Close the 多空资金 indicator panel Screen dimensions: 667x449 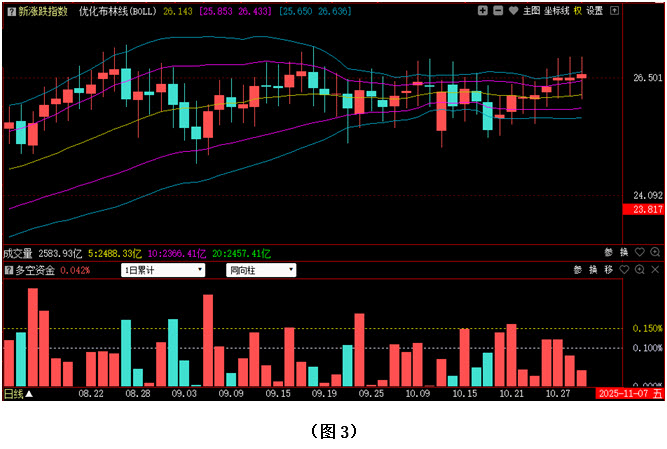(656, 270)
